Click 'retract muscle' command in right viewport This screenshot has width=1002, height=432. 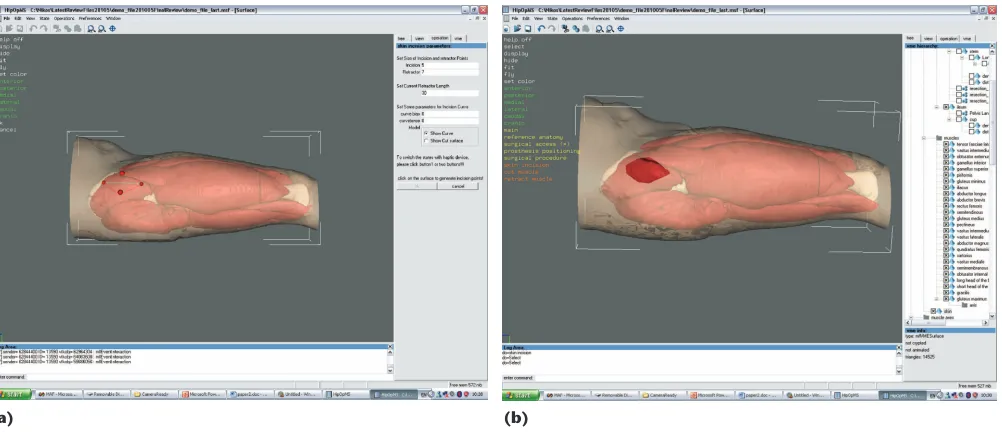tap(528, 179)
